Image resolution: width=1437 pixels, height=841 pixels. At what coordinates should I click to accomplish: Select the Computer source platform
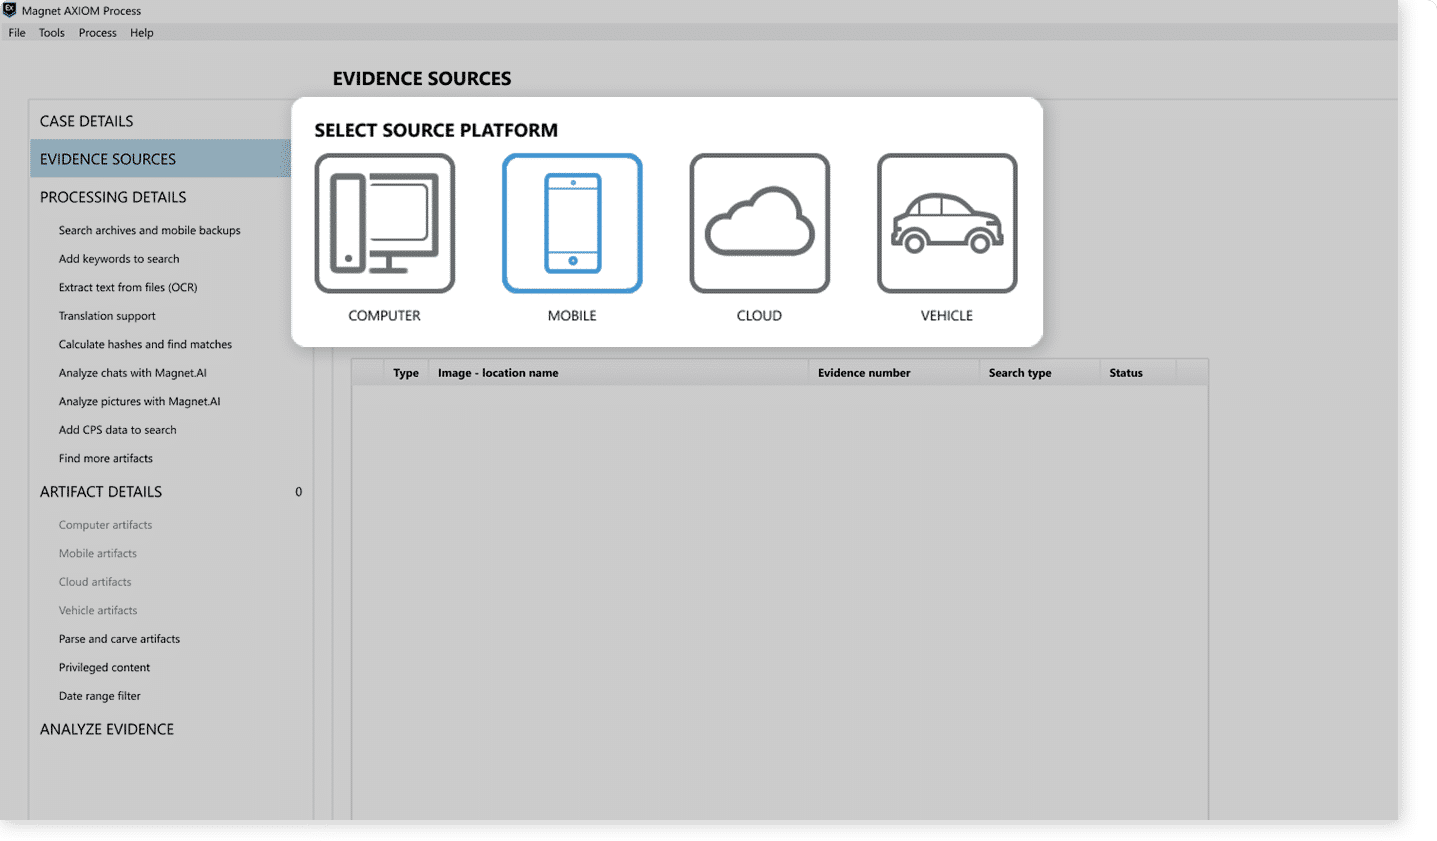(384, 223)
